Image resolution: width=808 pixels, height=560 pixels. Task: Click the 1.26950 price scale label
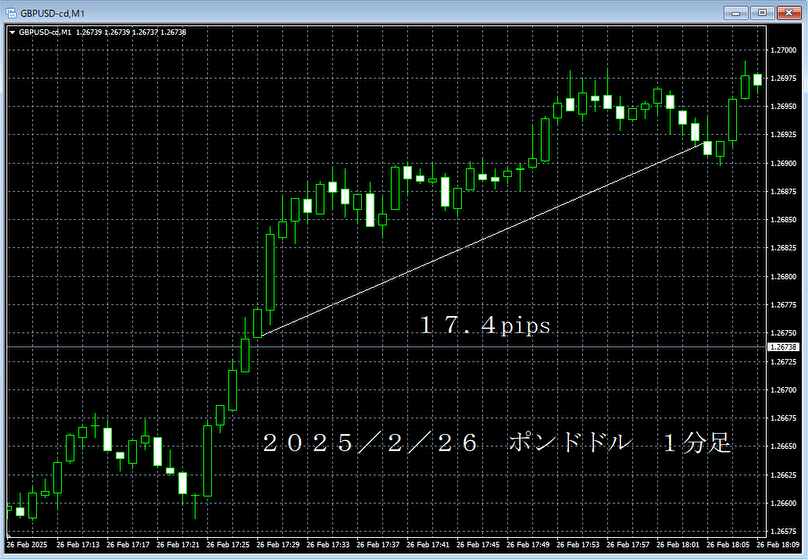[x=783, y=107]
